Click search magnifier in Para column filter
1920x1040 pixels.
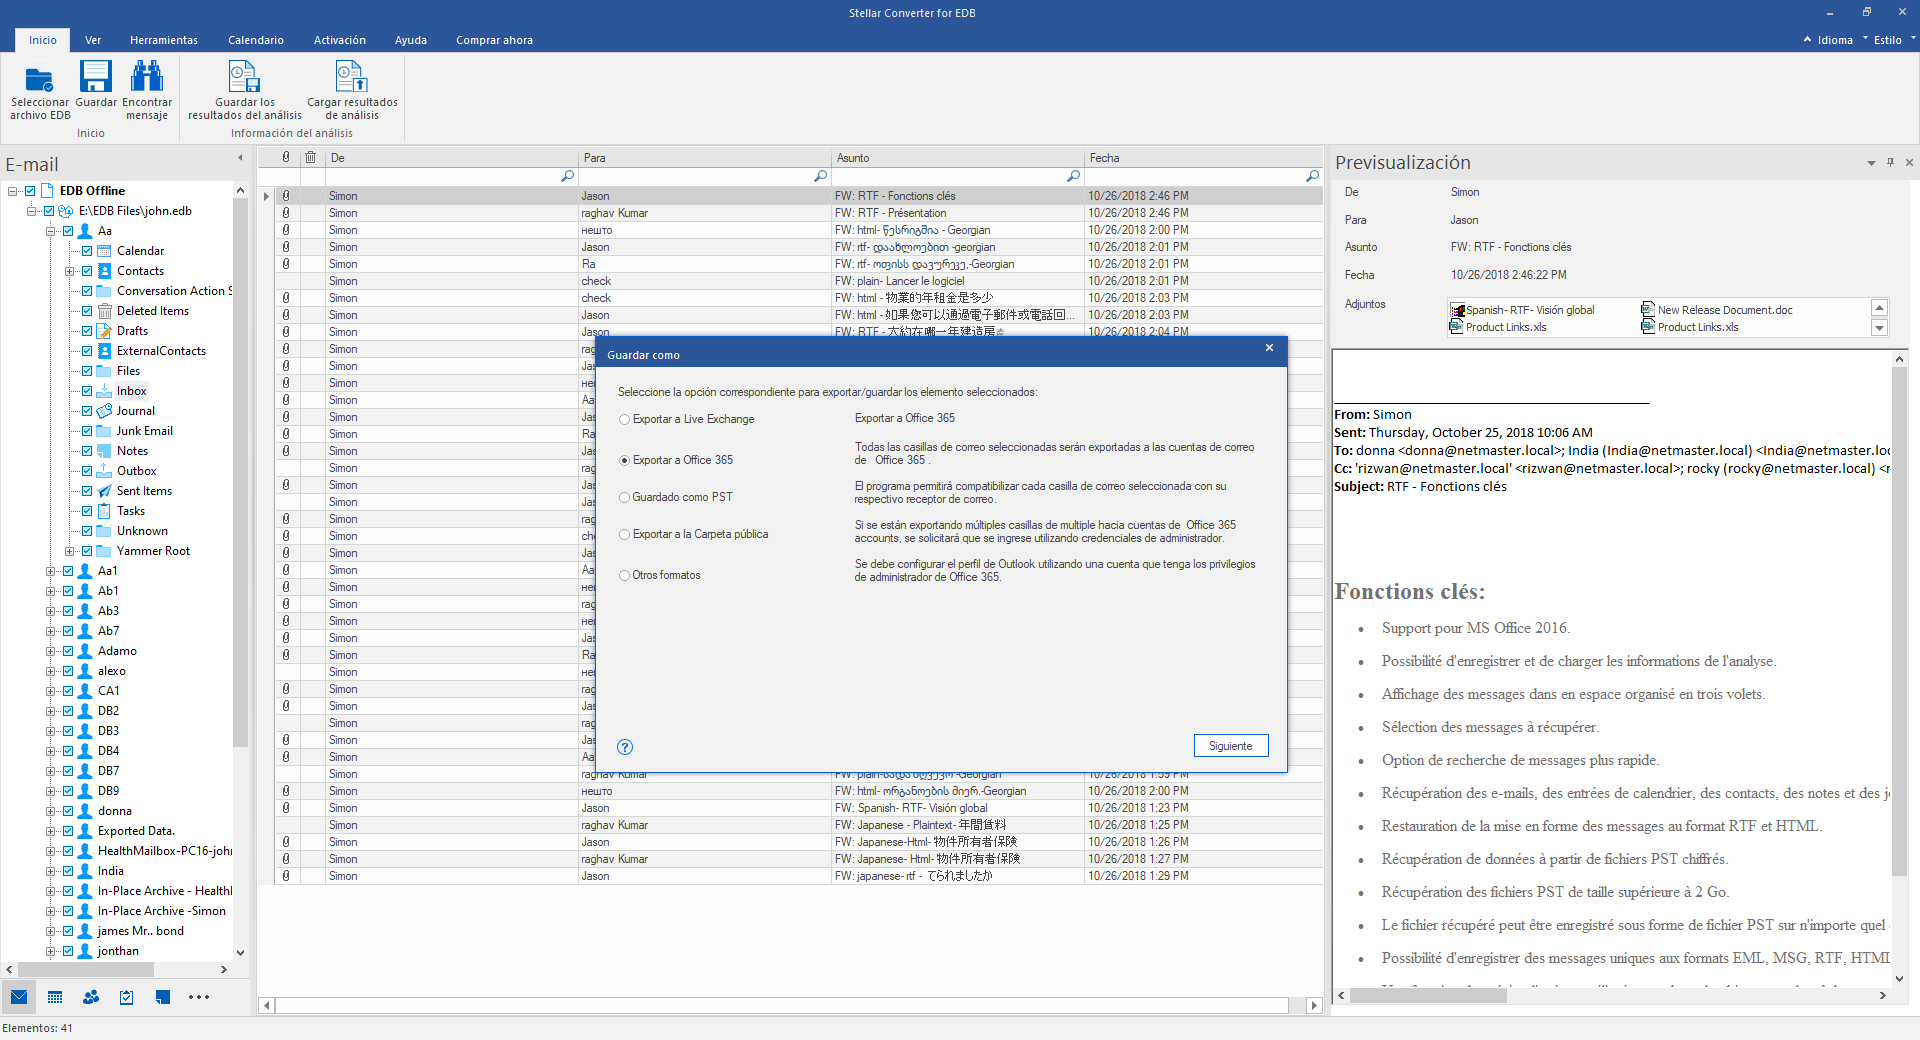tap(820, 176)
